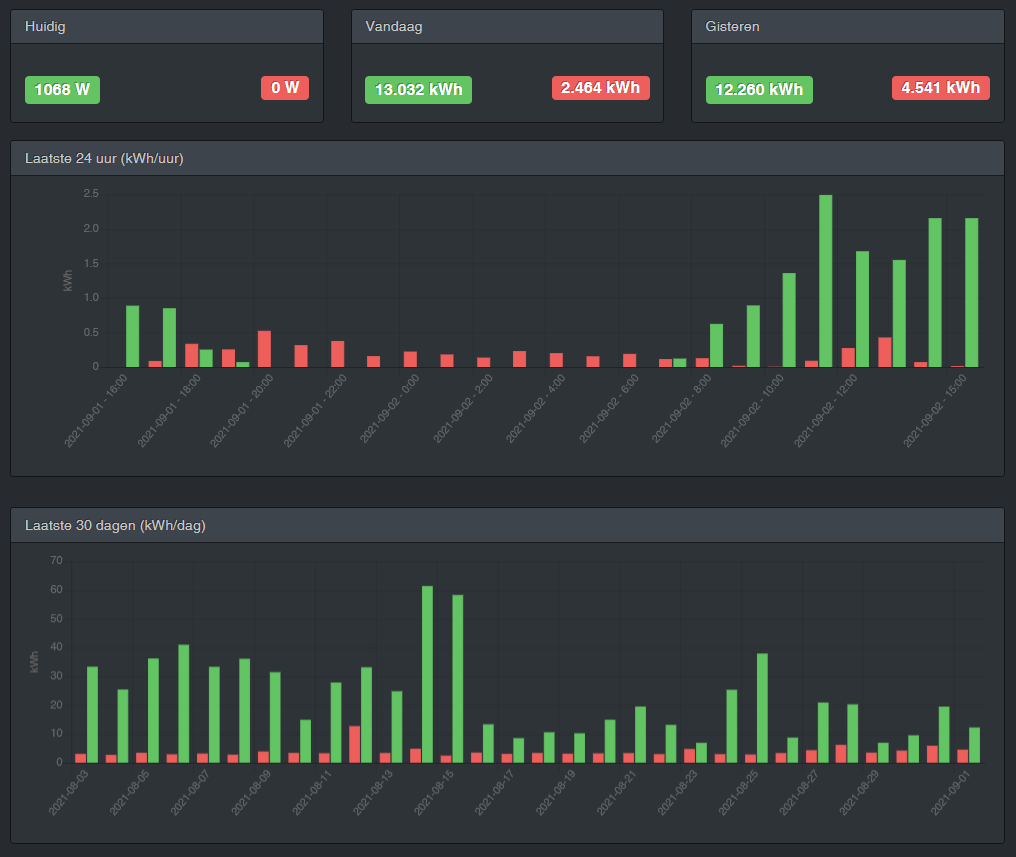Click the Laatste 24 uur chart title
Viewport: 1016px width, 857px height.
104,159
